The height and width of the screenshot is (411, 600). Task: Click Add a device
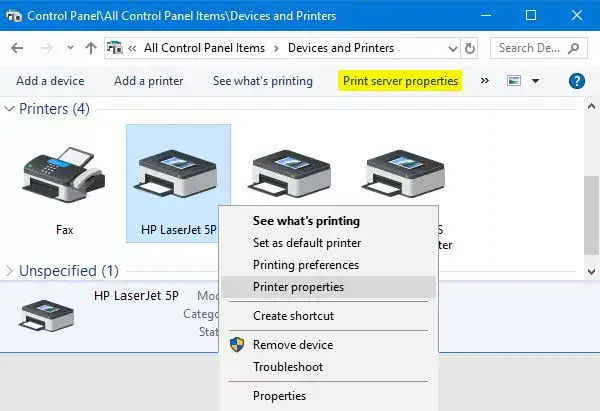tap(50, 81)
